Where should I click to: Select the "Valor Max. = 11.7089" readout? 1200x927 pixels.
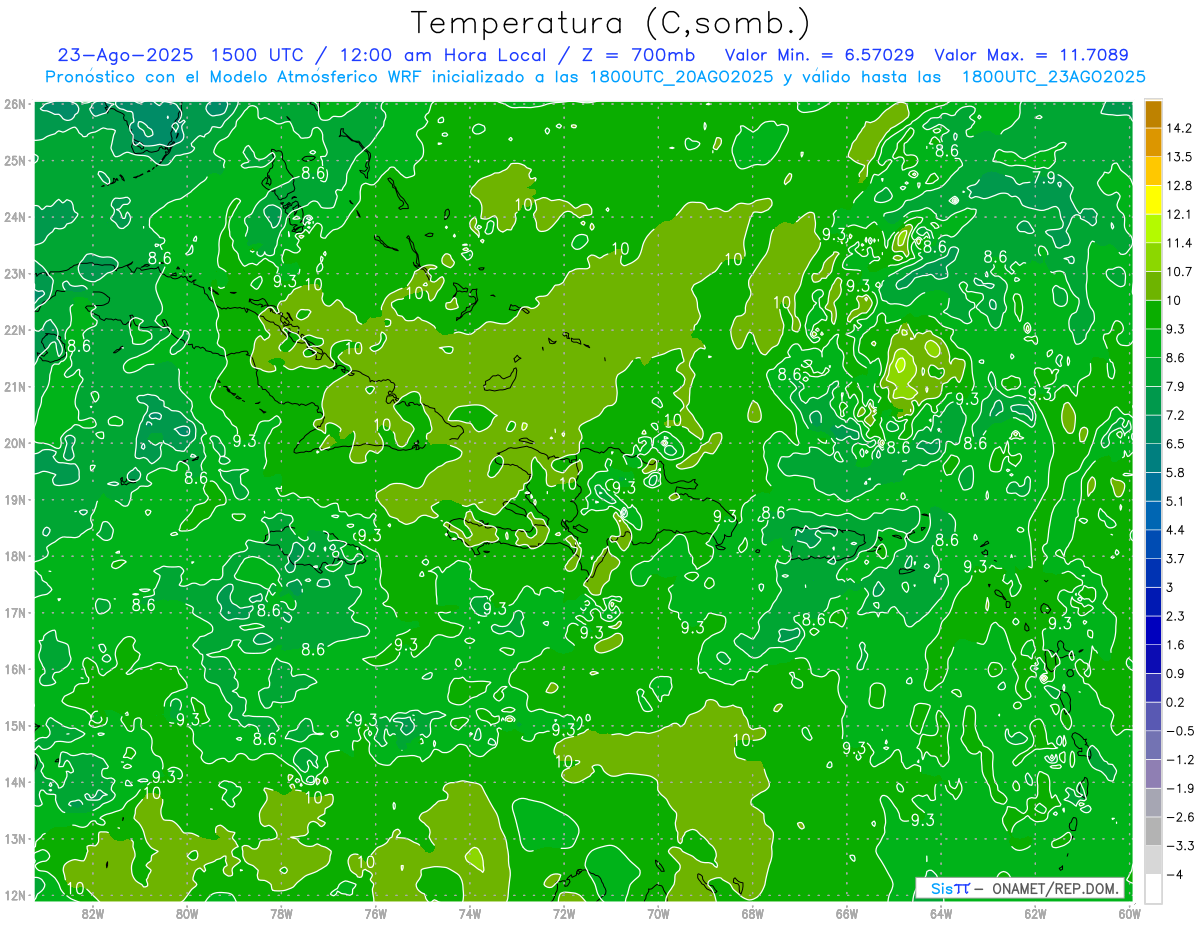click(x=1031, y=55)
